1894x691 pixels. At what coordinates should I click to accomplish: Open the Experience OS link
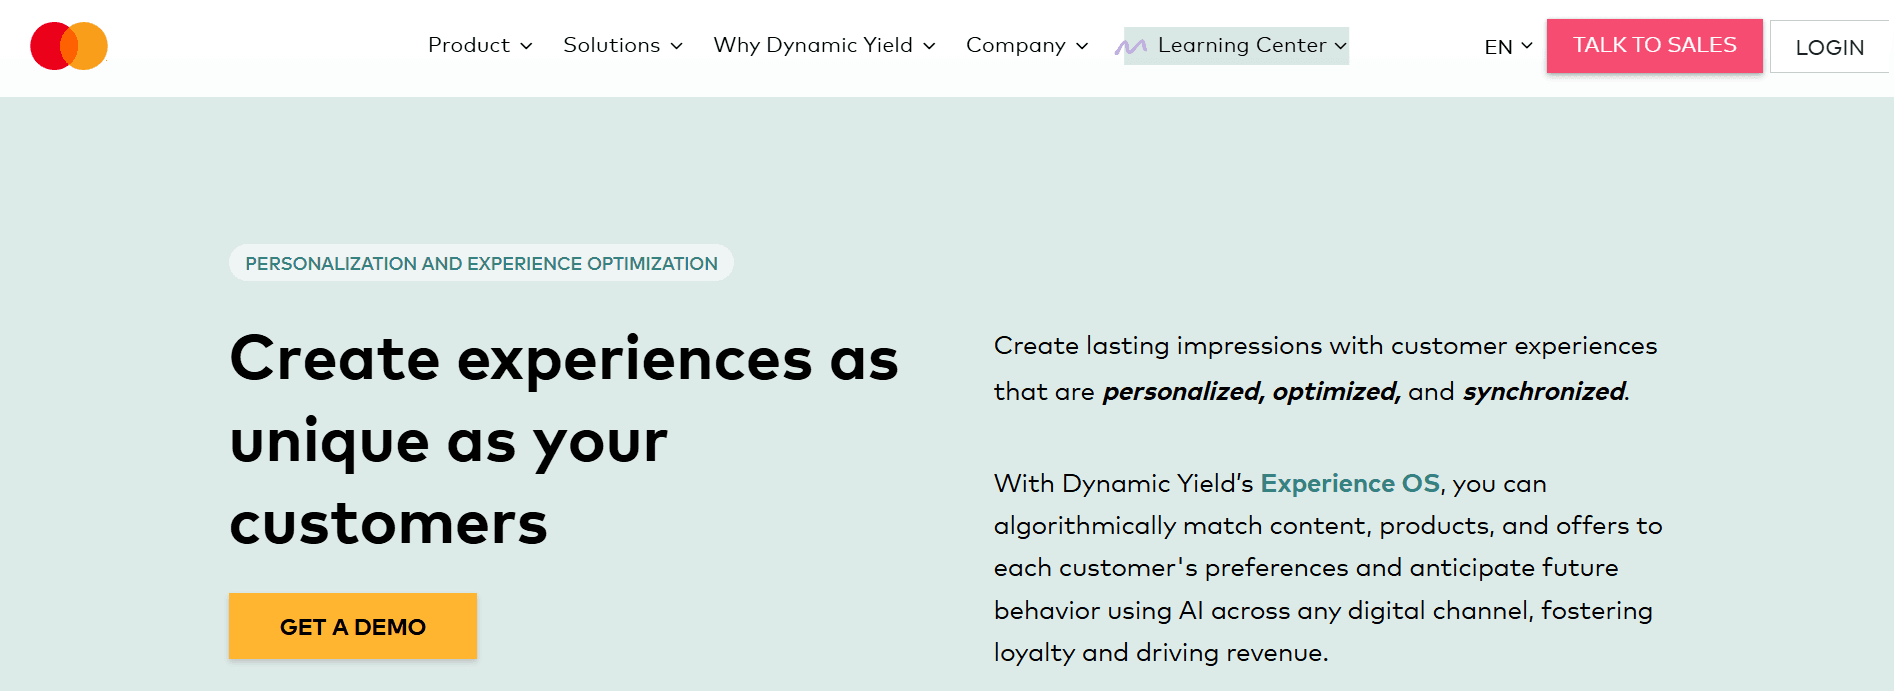[x=1349, y=483]
